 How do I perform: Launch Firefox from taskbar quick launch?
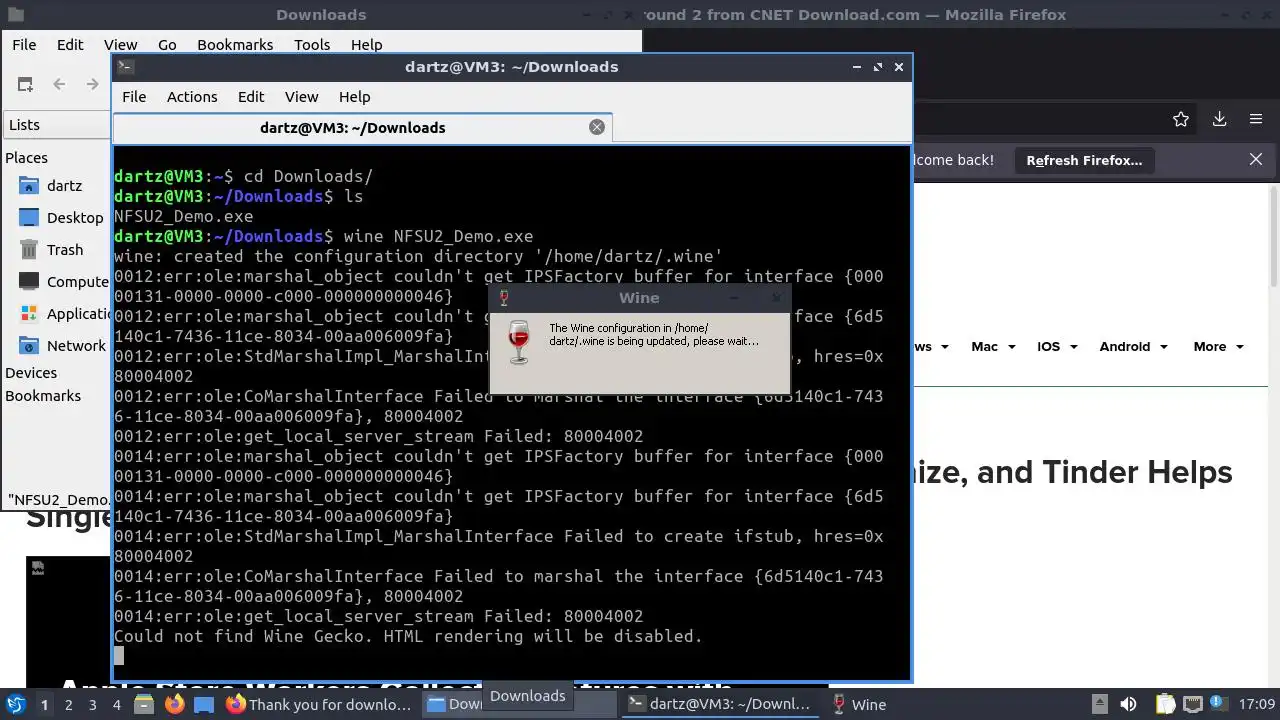click(175, 705)
